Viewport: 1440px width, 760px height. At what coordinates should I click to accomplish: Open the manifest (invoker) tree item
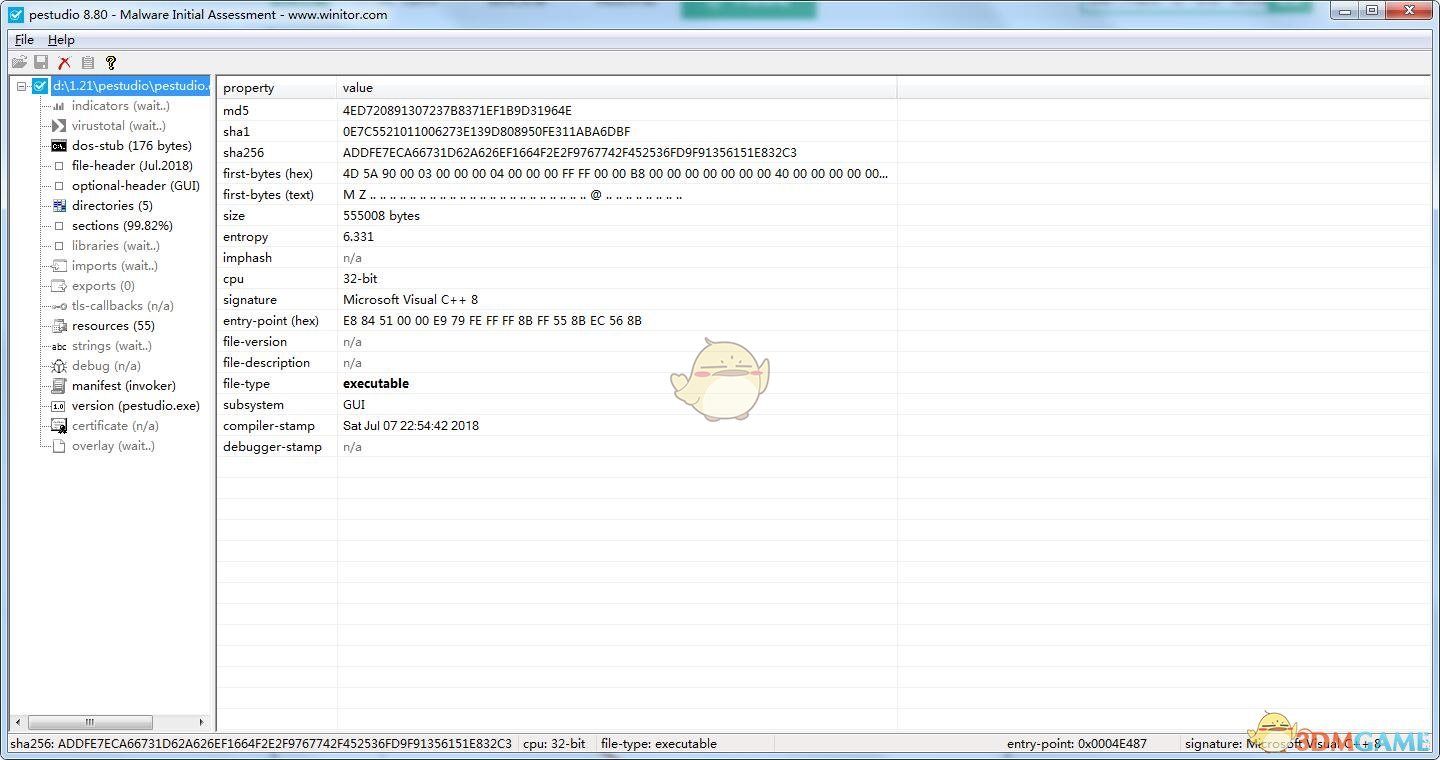(x=123, y=386)
